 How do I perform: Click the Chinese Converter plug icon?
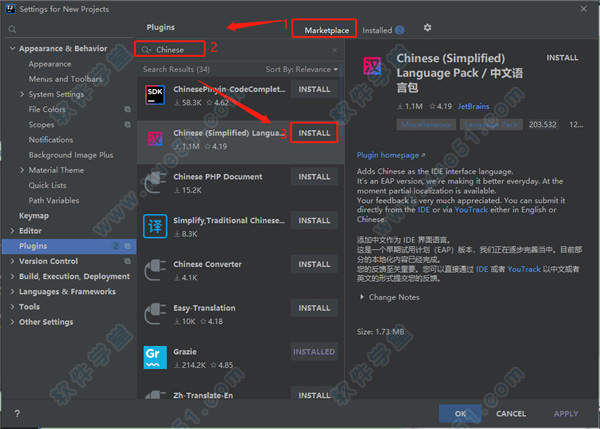coord(155,270)
